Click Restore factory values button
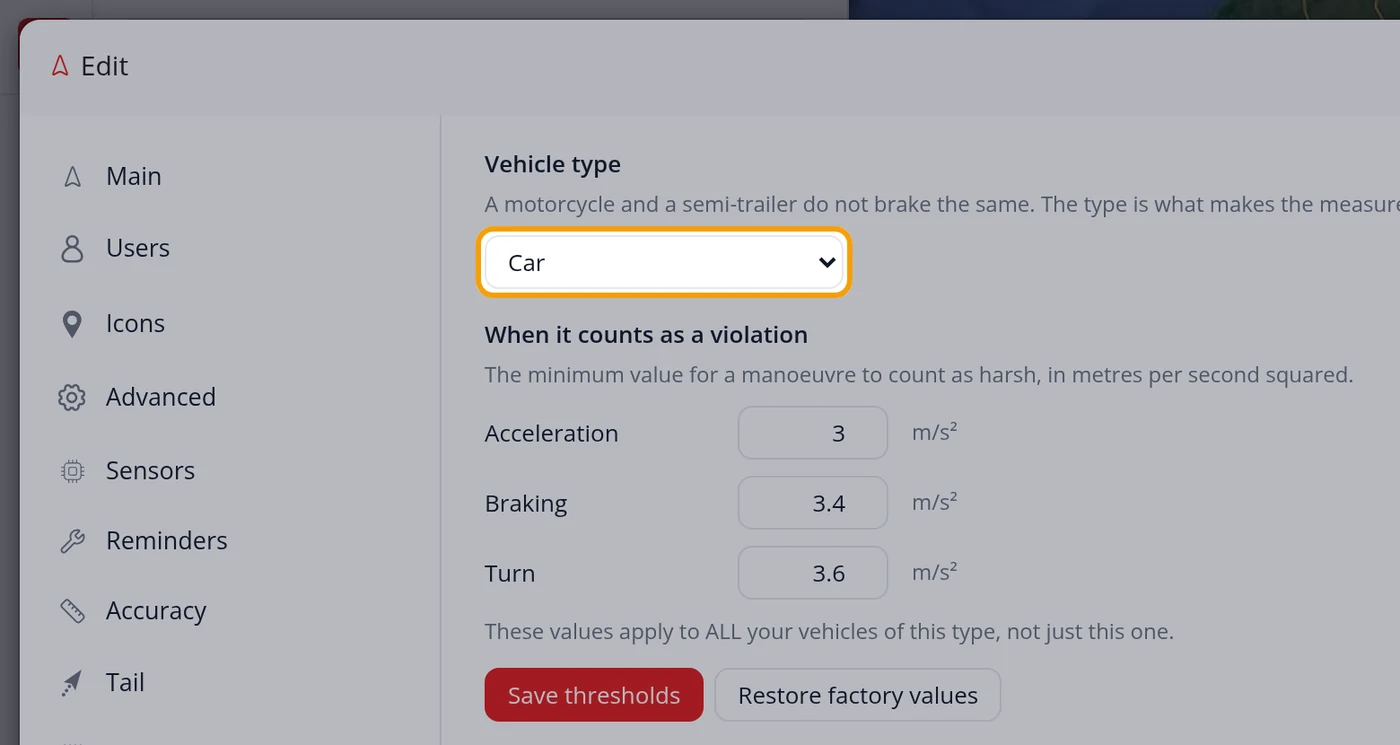 tap(858, 695)
